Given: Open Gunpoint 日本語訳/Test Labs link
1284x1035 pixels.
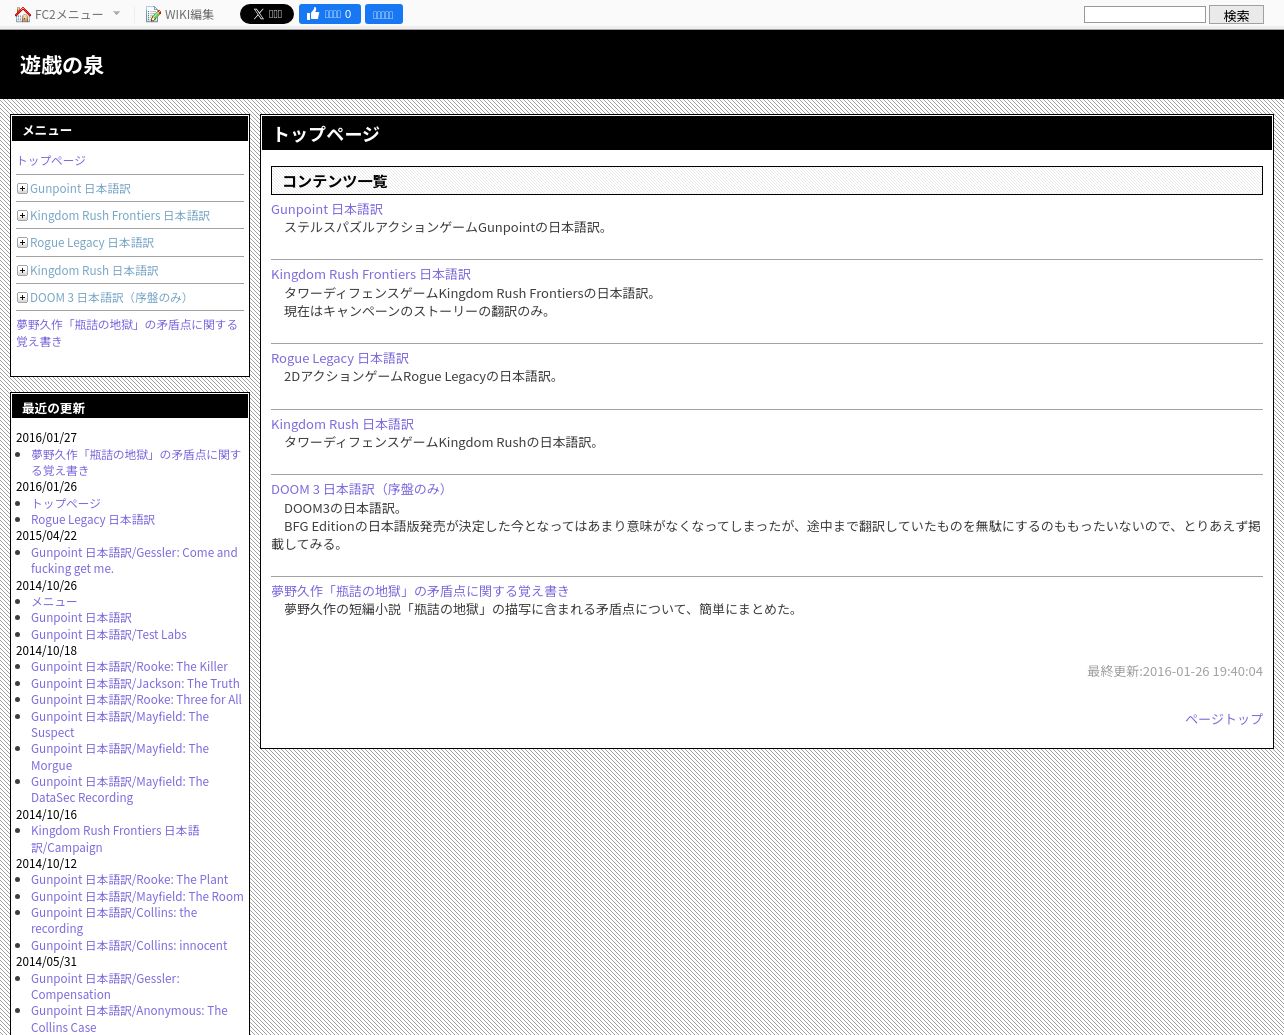Looking at the screenshot, I should click(109, 634).
